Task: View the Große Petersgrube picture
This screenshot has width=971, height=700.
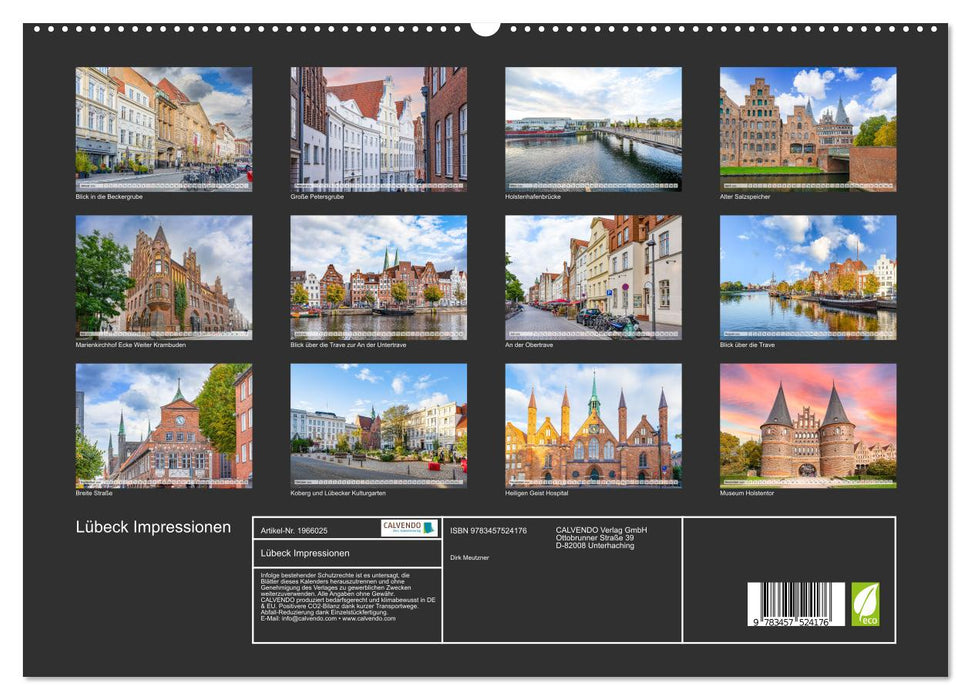Action: [x=378, y=129]
